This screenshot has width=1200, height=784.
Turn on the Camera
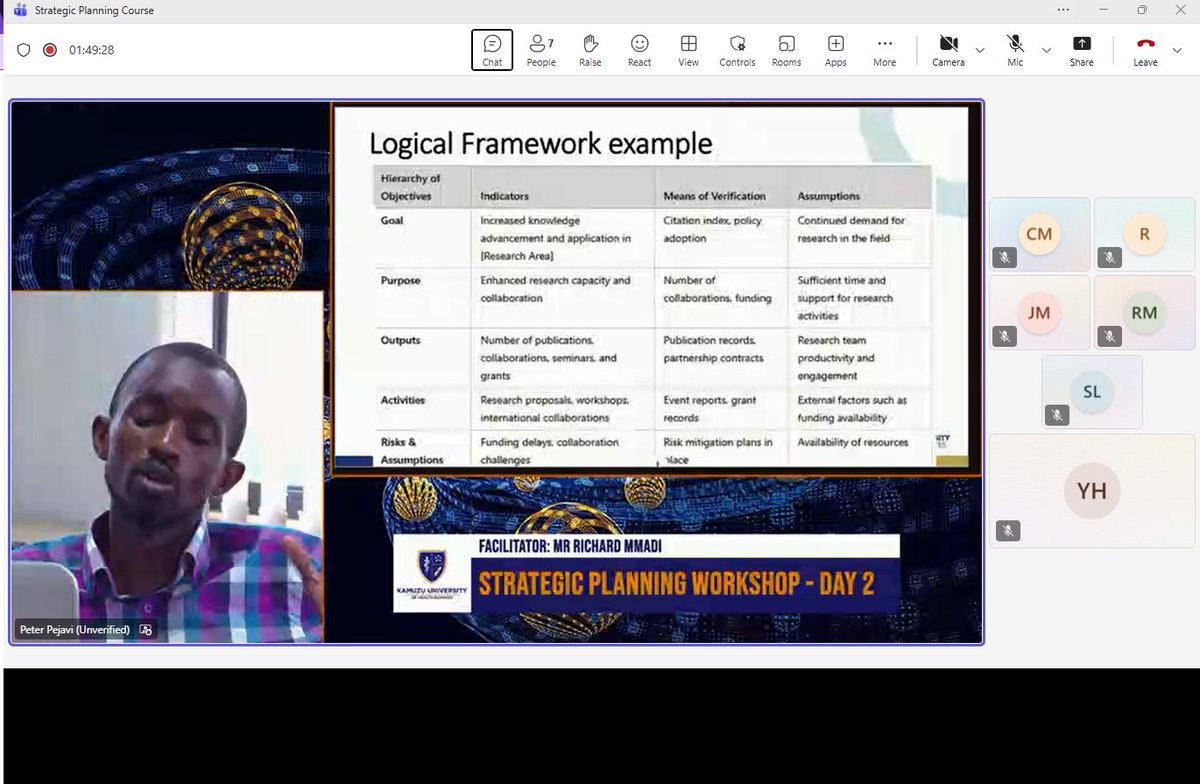point(948,50)
